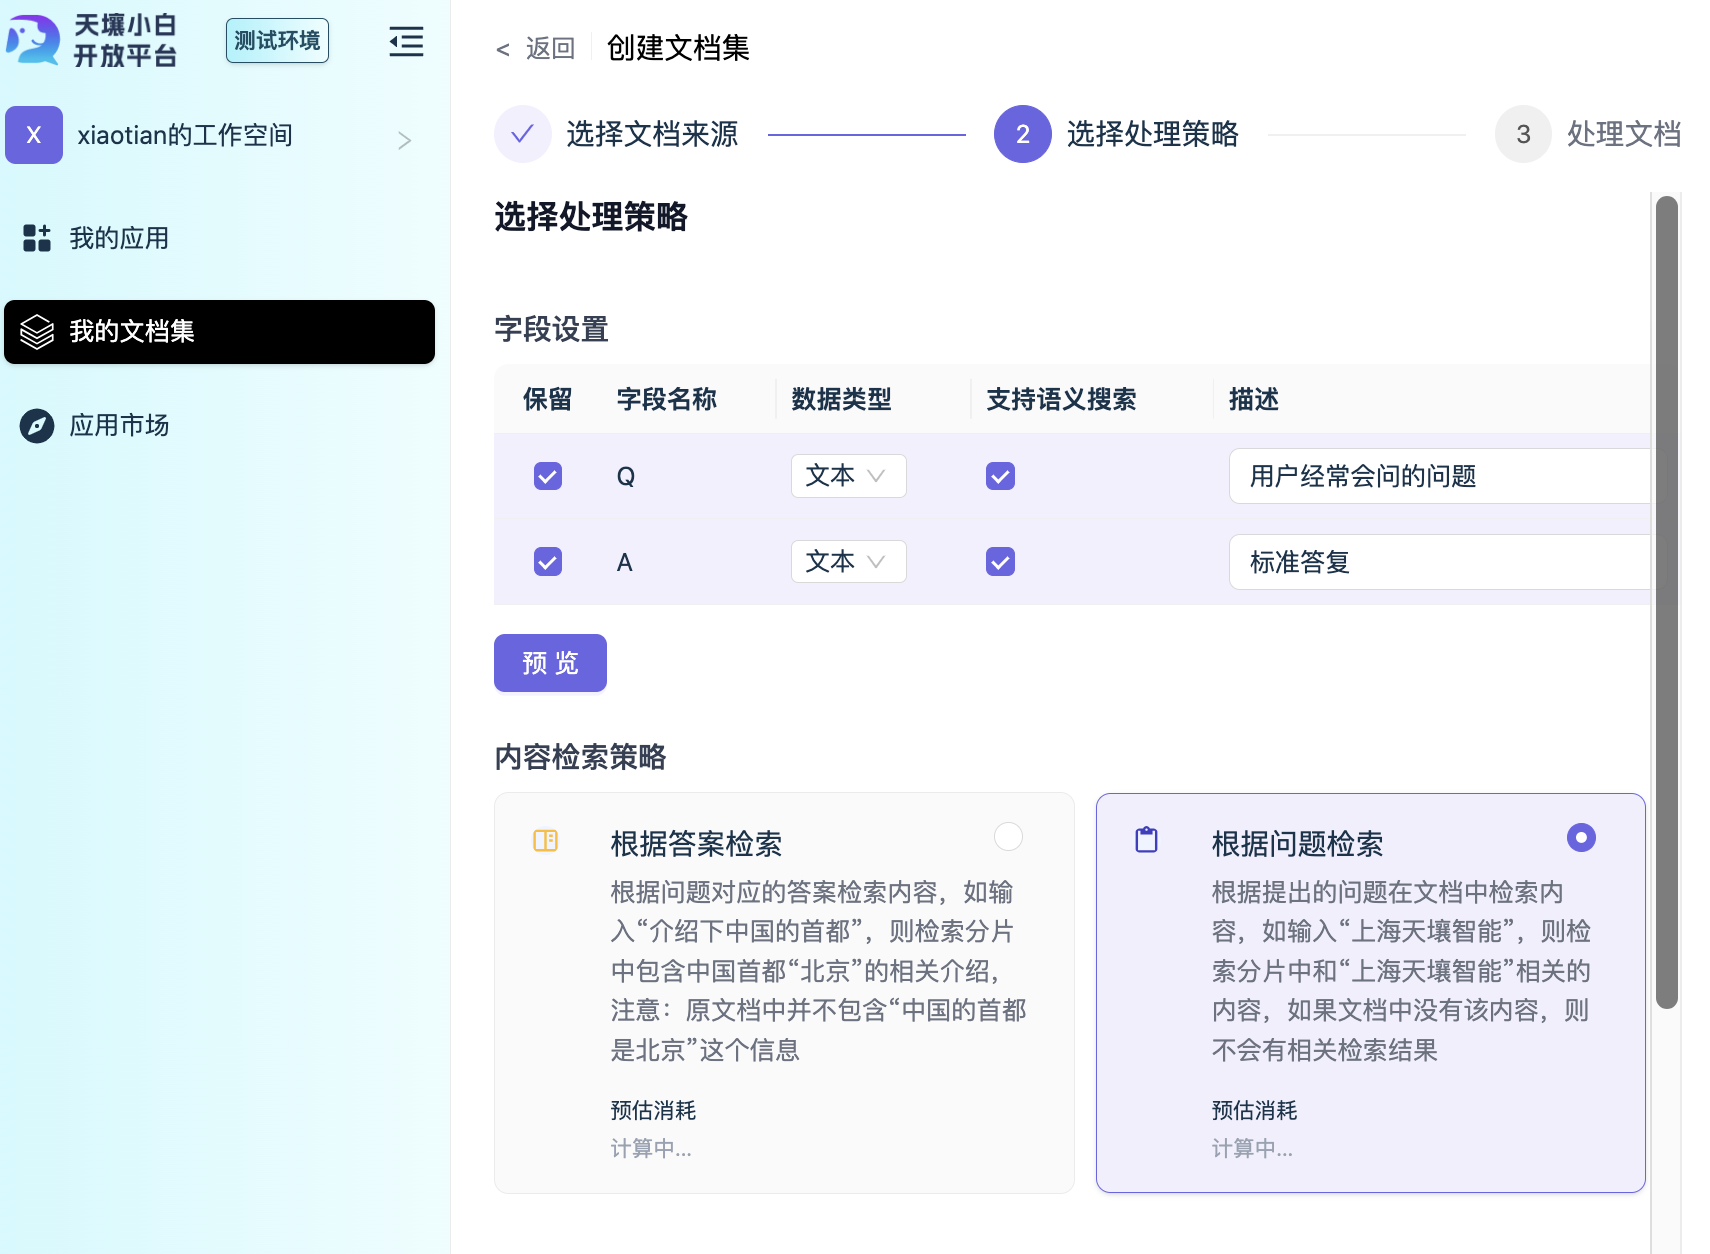Screen dimensions: 1710x1254
Task: Select the 处理文档 step label
Action: 1624,134
